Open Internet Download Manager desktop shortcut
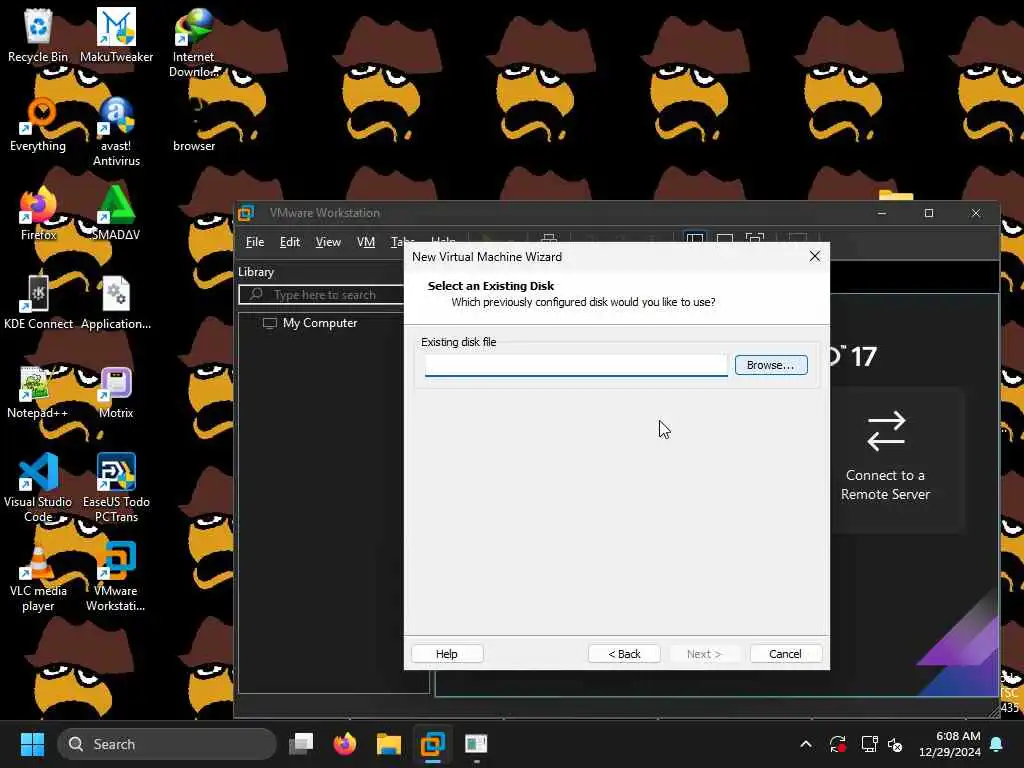The image size is (1024, 768). click(194, 43)
